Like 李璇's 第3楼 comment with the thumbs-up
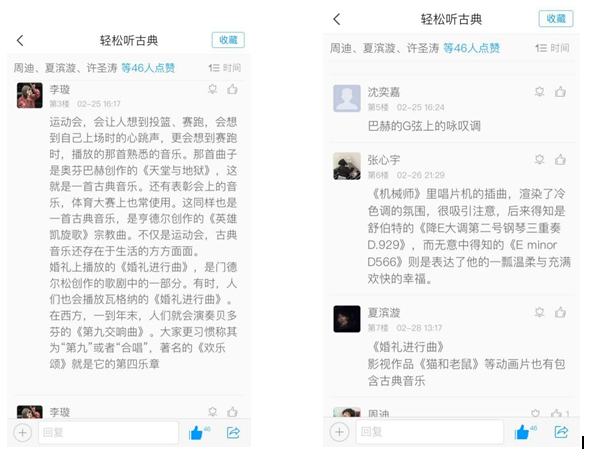Screen dimensions: 597x458 point(232,89)
